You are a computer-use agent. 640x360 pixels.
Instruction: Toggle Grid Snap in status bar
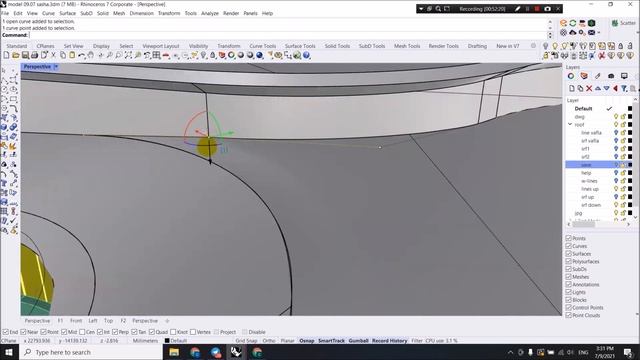[246, 340]
